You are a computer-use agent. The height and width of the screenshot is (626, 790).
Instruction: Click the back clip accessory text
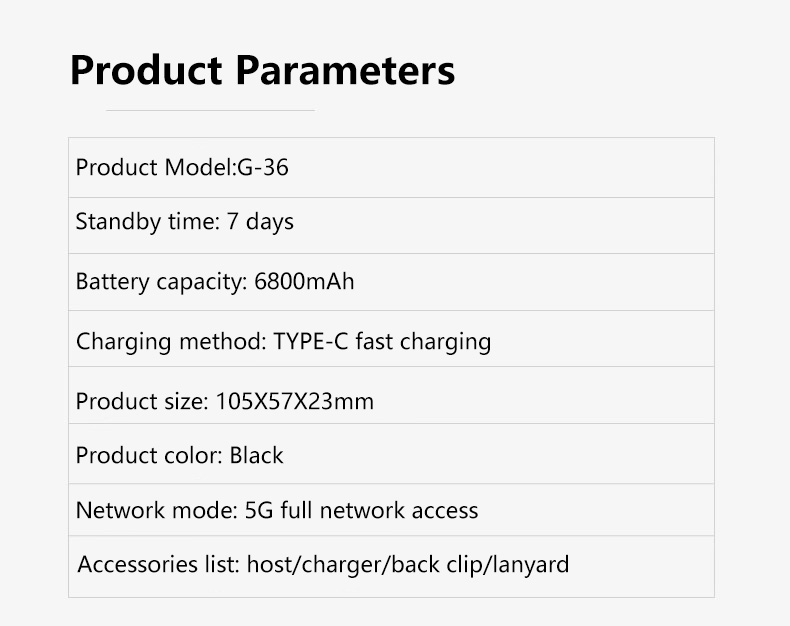432,564
